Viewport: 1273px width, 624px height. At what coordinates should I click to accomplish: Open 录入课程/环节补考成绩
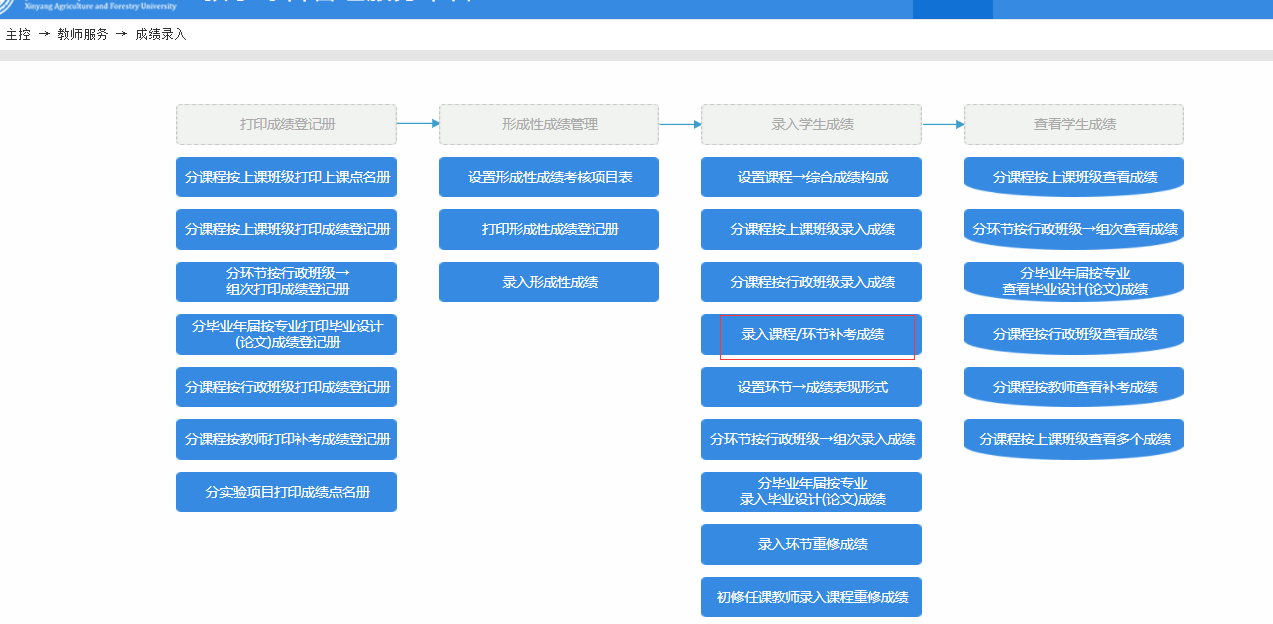point(811,334)
